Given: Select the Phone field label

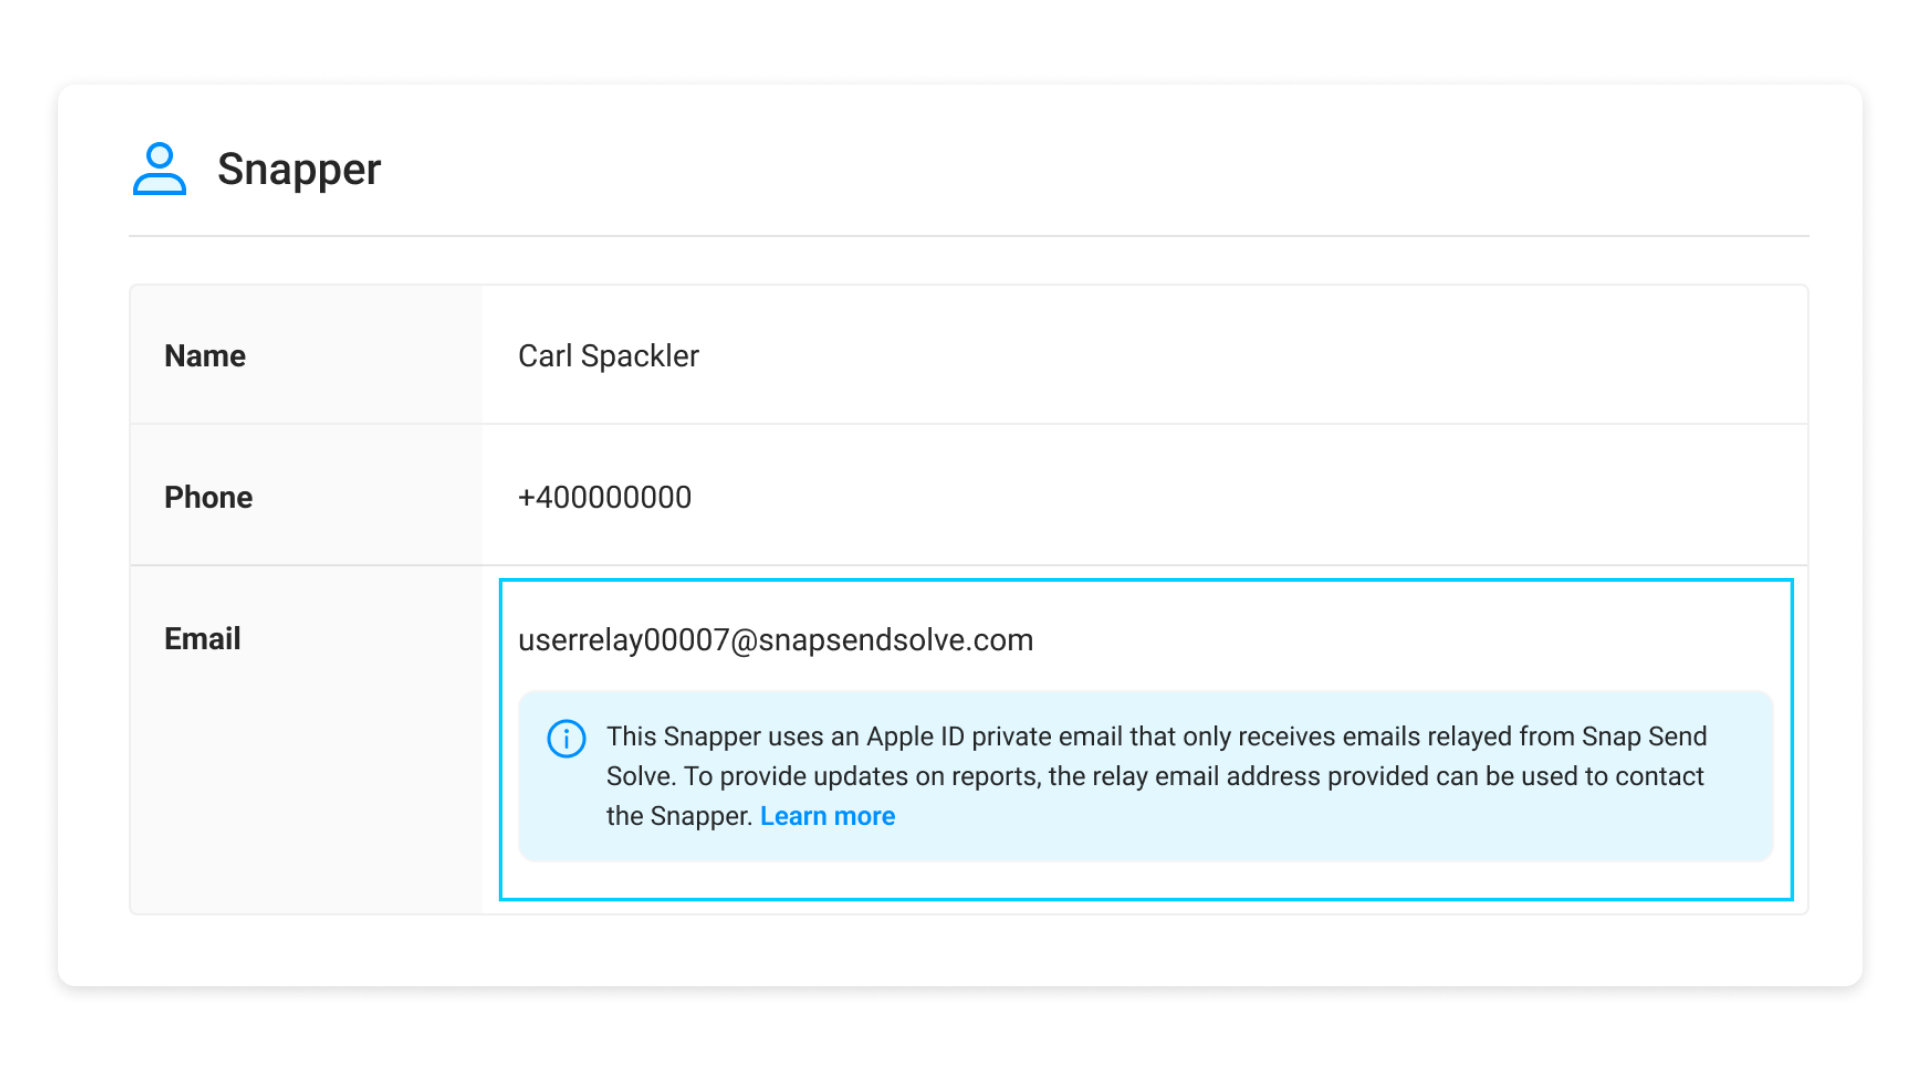Looking at the screenshot, I should [208, 497].
